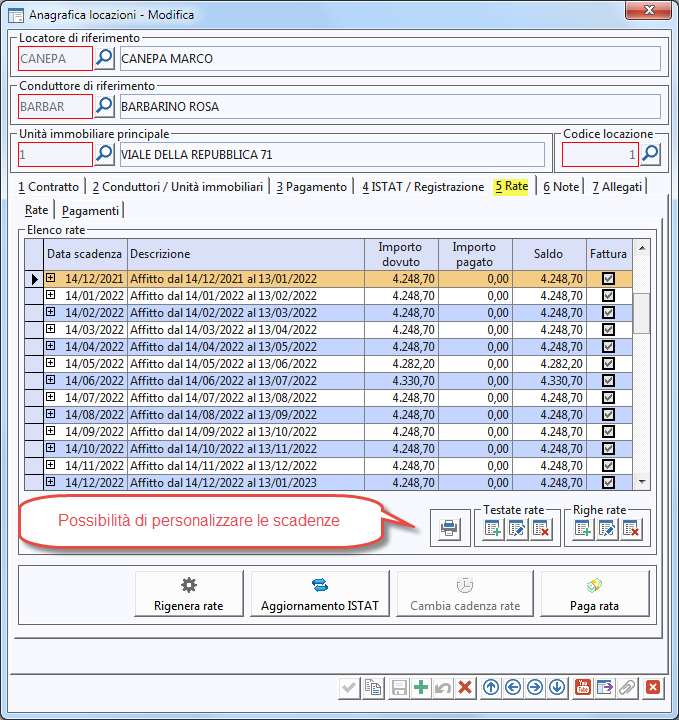Delete the selected row in Righe rate

(x=631, y=530)
